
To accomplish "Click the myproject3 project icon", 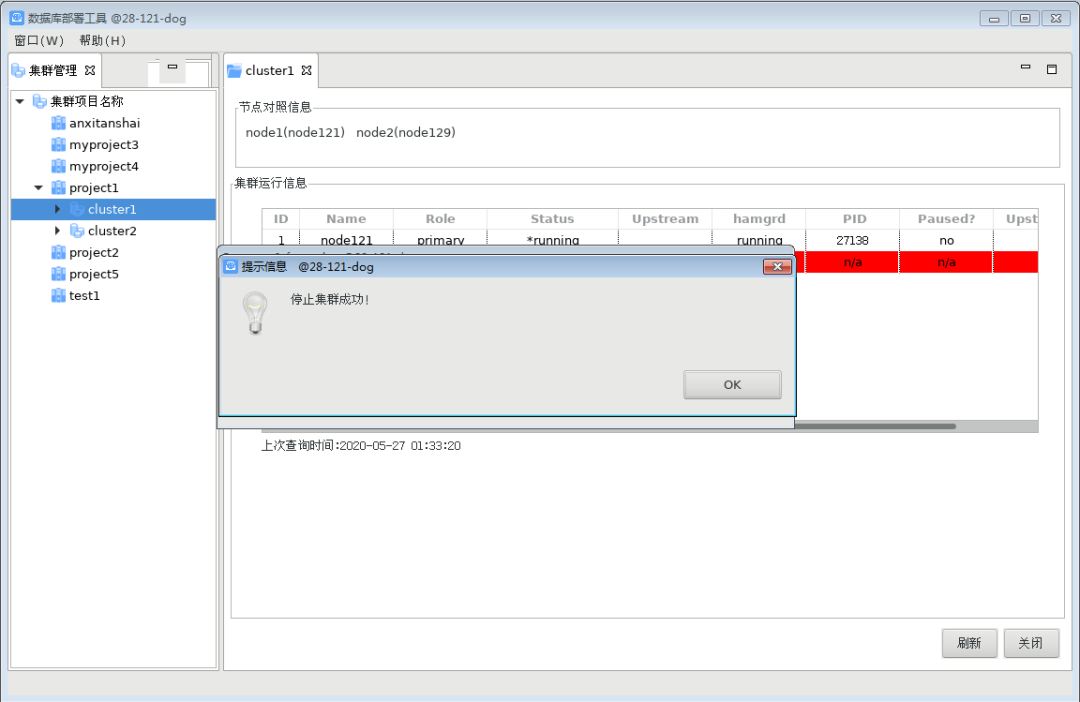I will 59,145.
